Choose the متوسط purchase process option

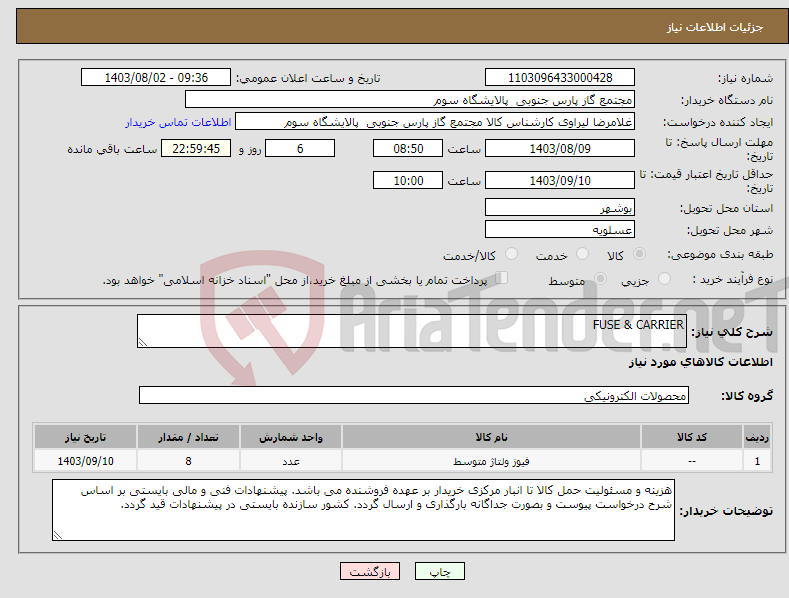point(600,279)
